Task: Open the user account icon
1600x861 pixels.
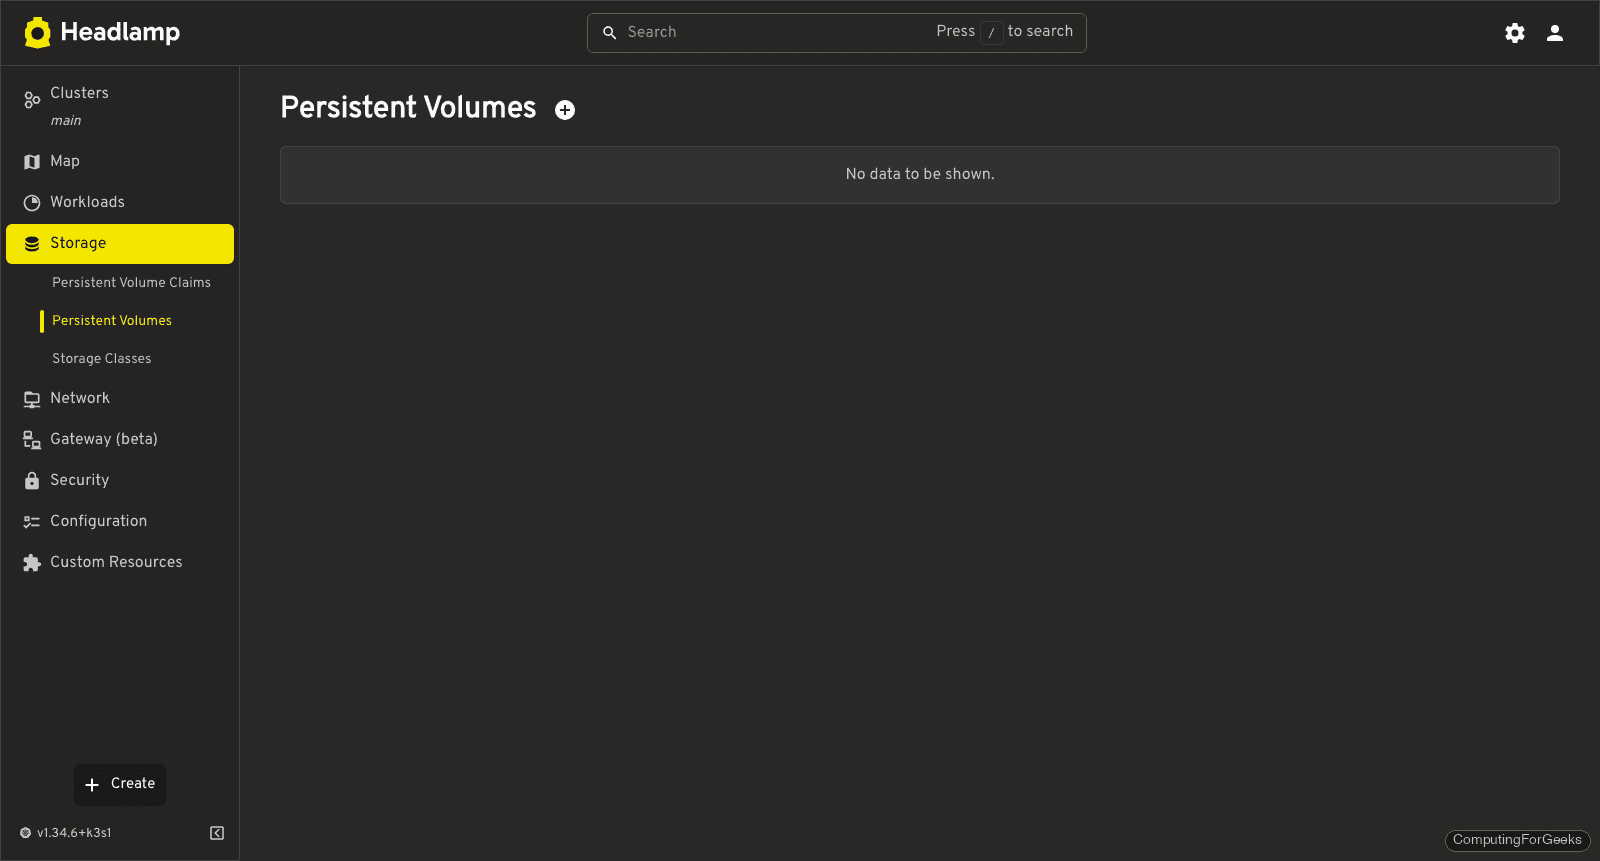Action: pyautogui.click(x=1555, y=33)
